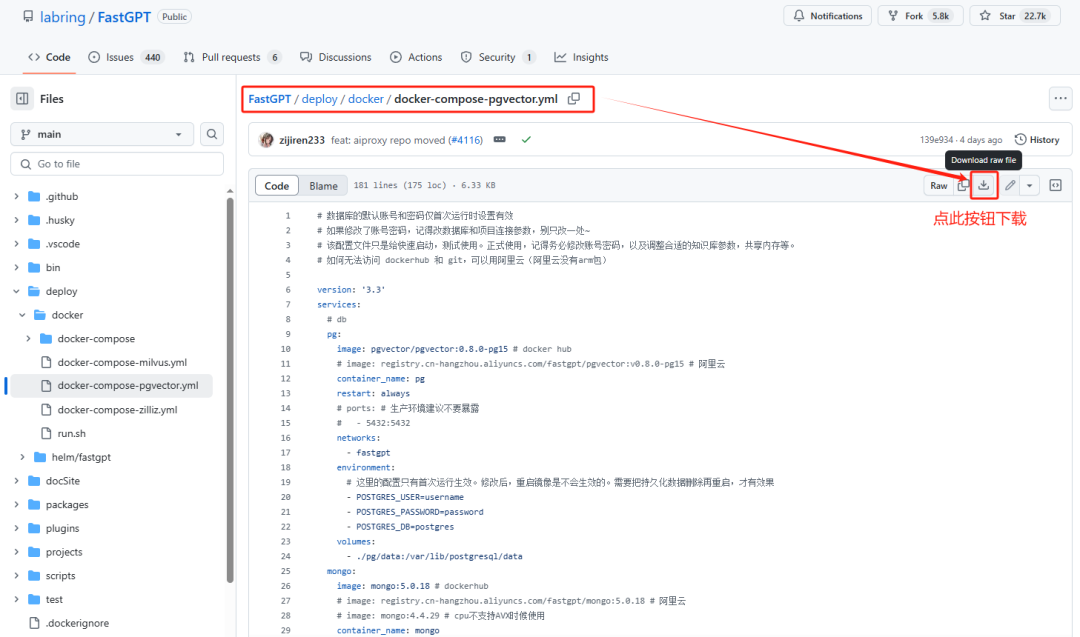The height and width of the screenshot is (637, 1080).
Task: Copy file path icon next to docker-compose-pgvector.yml
Action: (x=574, y=98)
